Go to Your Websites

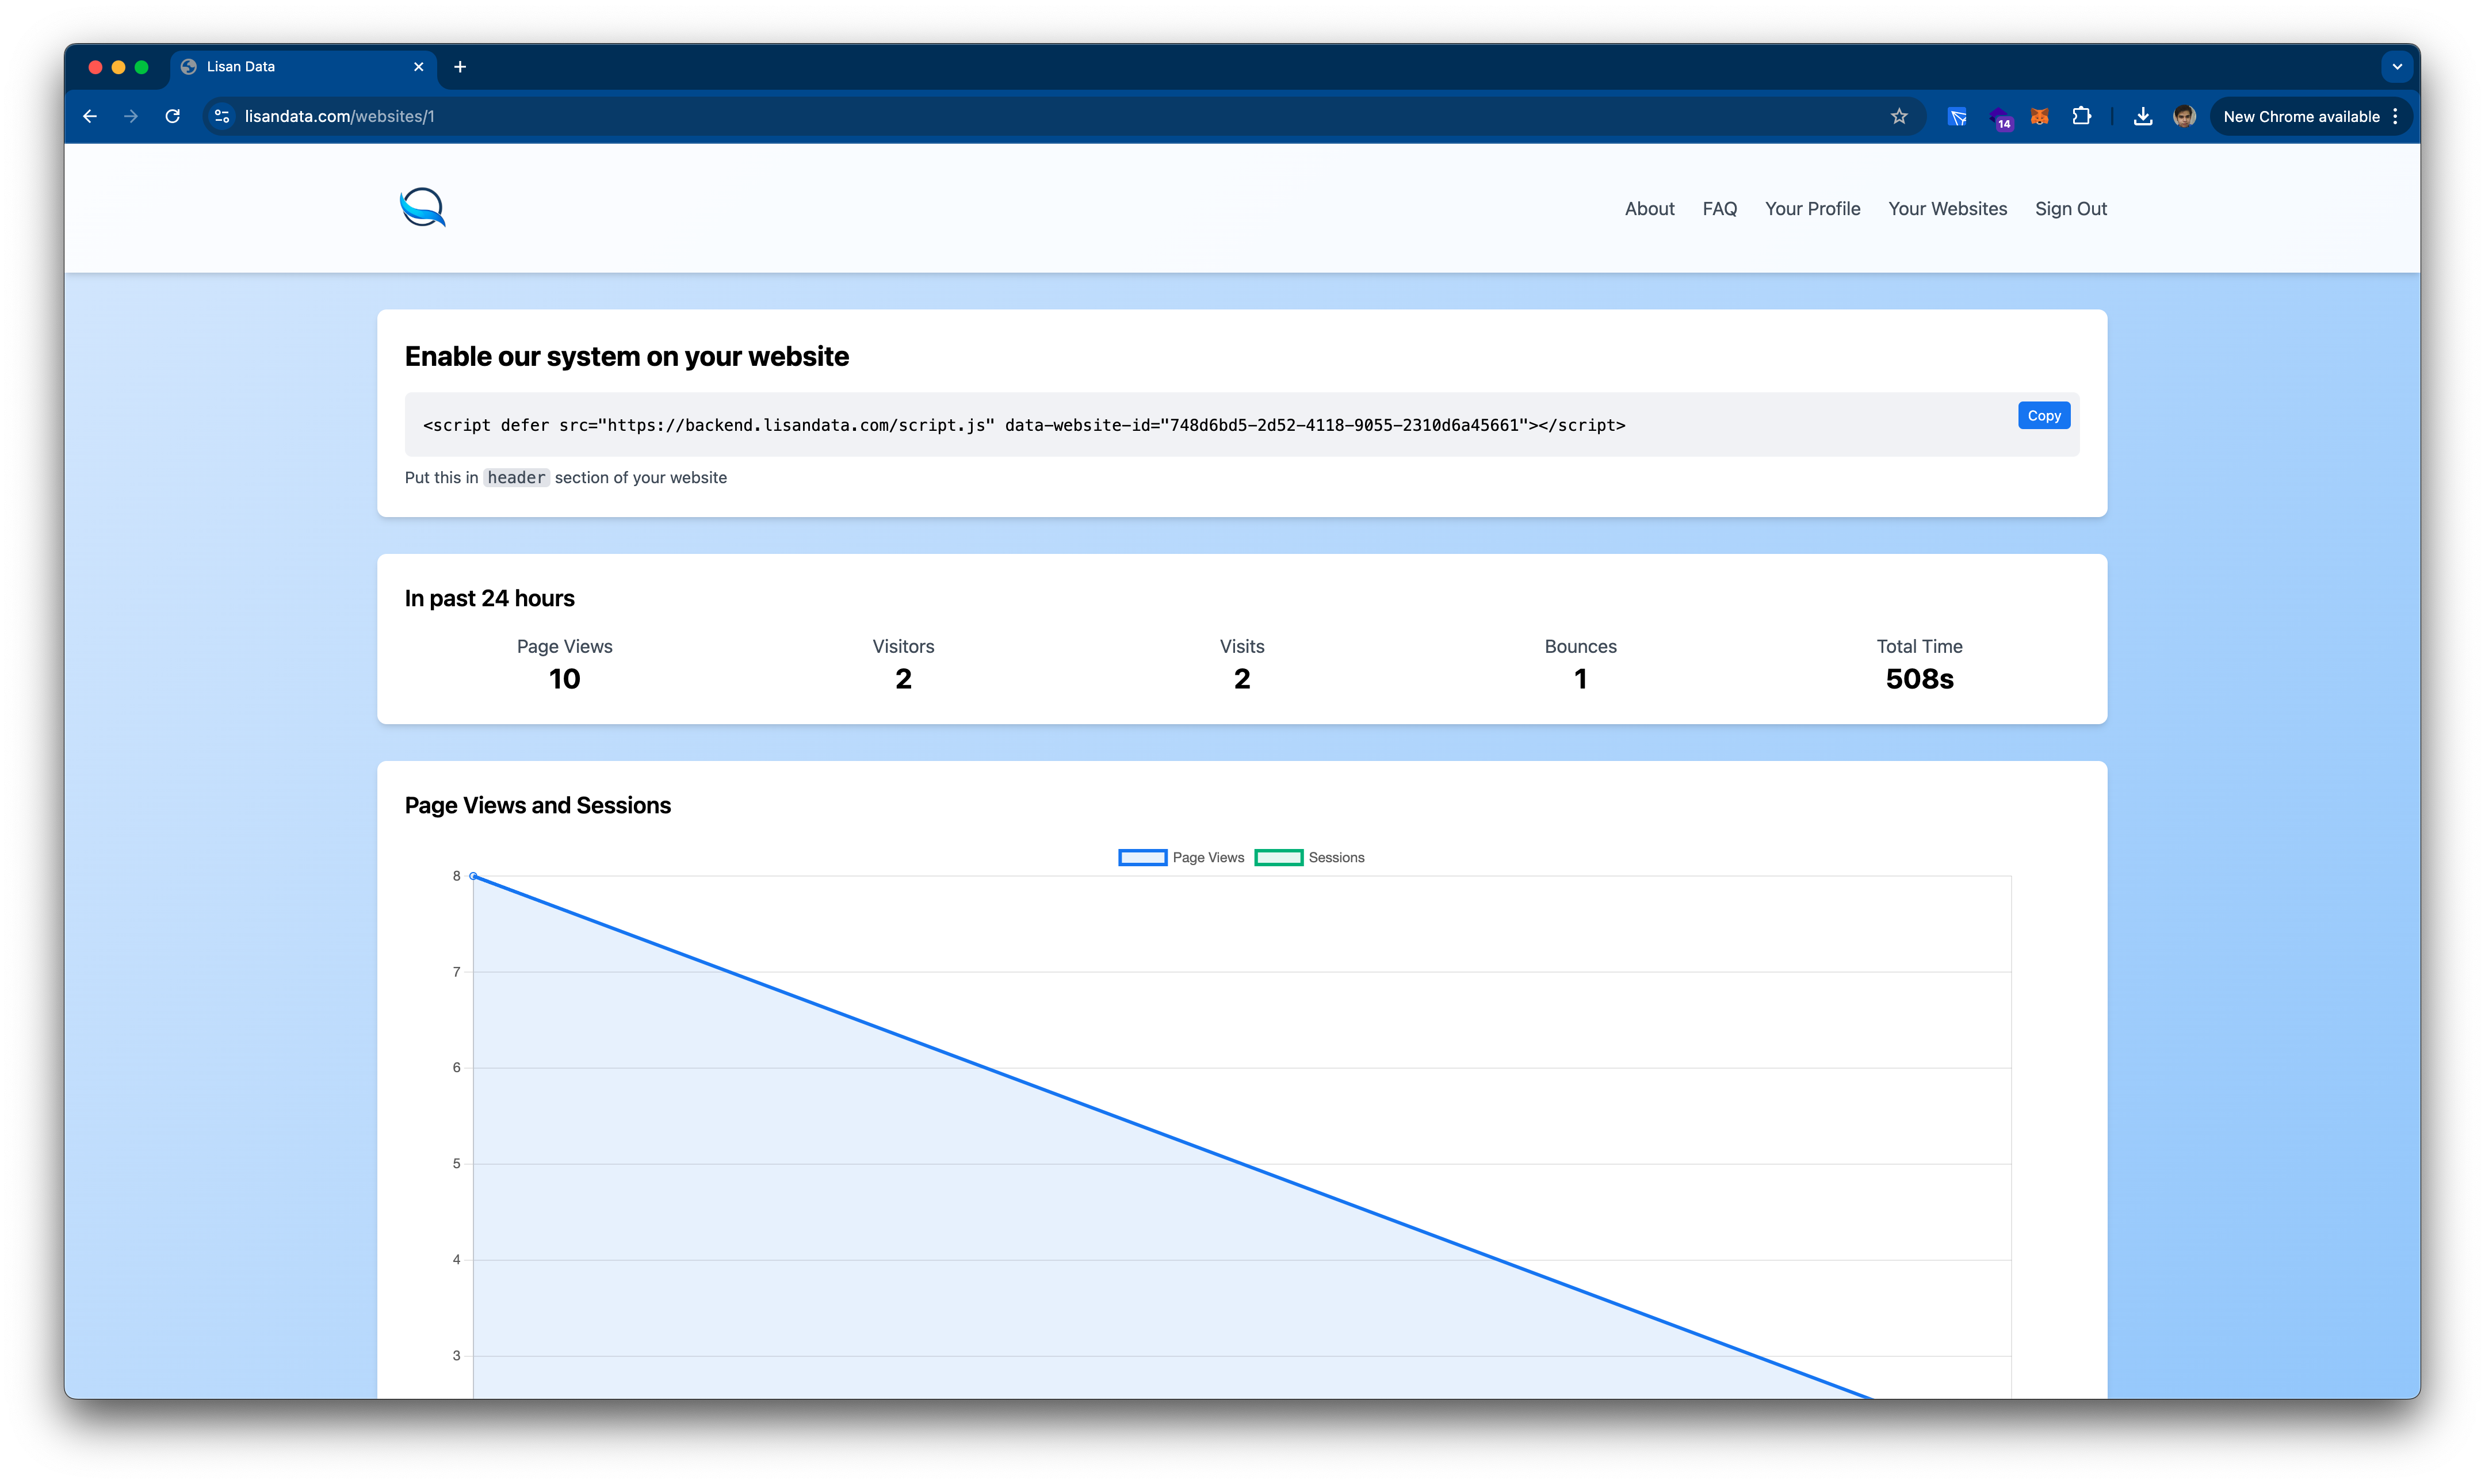pos(1947,209)
